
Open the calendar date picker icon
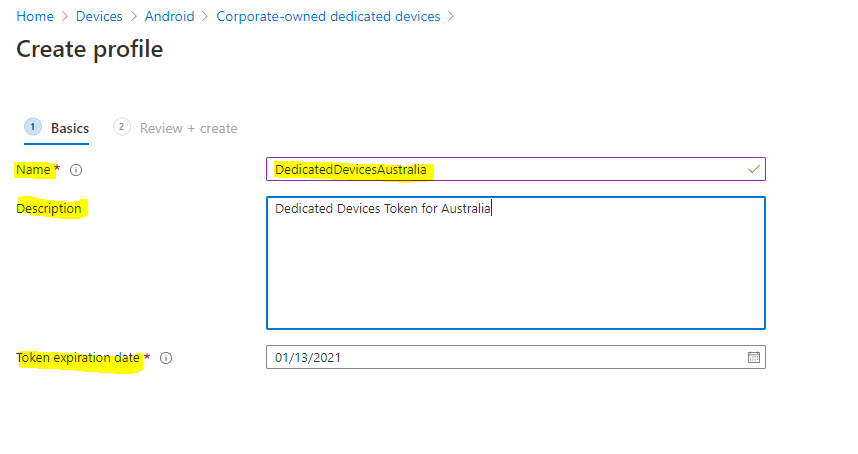click(754, 358)
